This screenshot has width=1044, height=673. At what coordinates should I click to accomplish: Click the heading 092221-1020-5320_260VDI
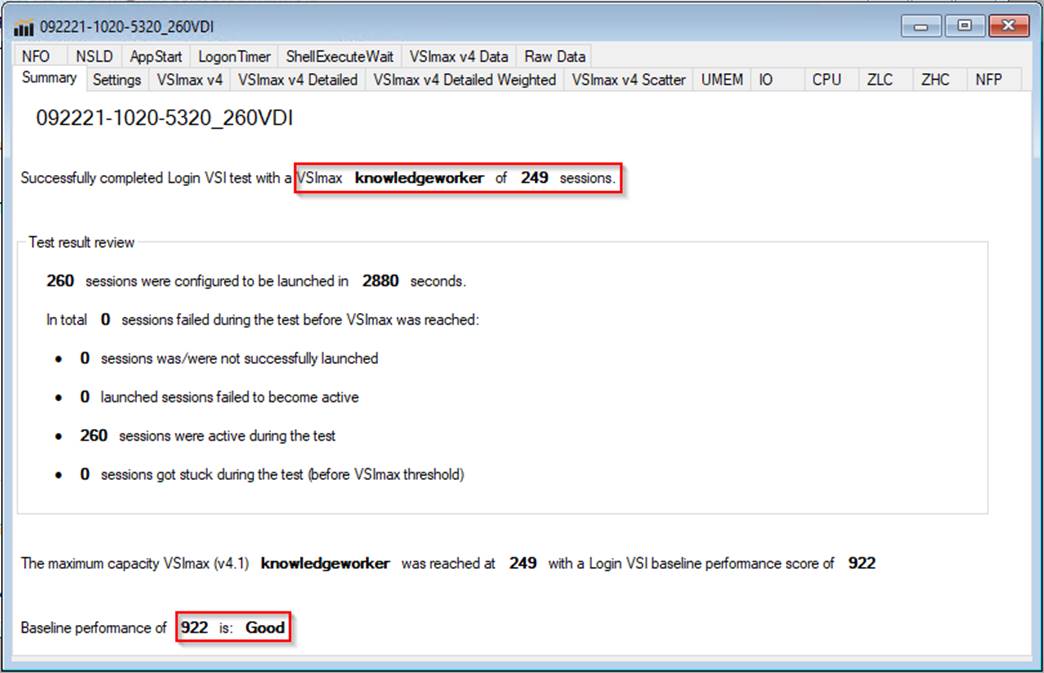164,118
